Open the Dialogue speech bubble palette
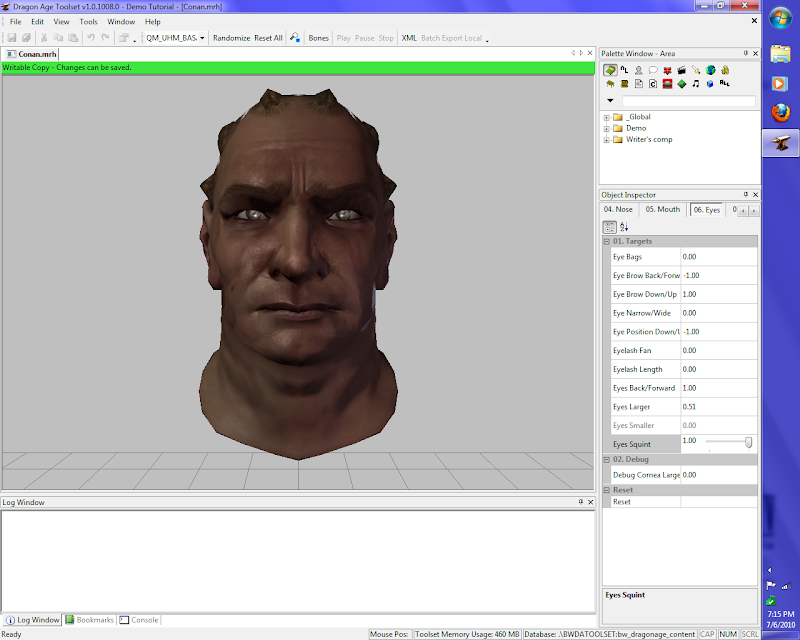This screenshot has width=800, height=640. pos(652,70)
